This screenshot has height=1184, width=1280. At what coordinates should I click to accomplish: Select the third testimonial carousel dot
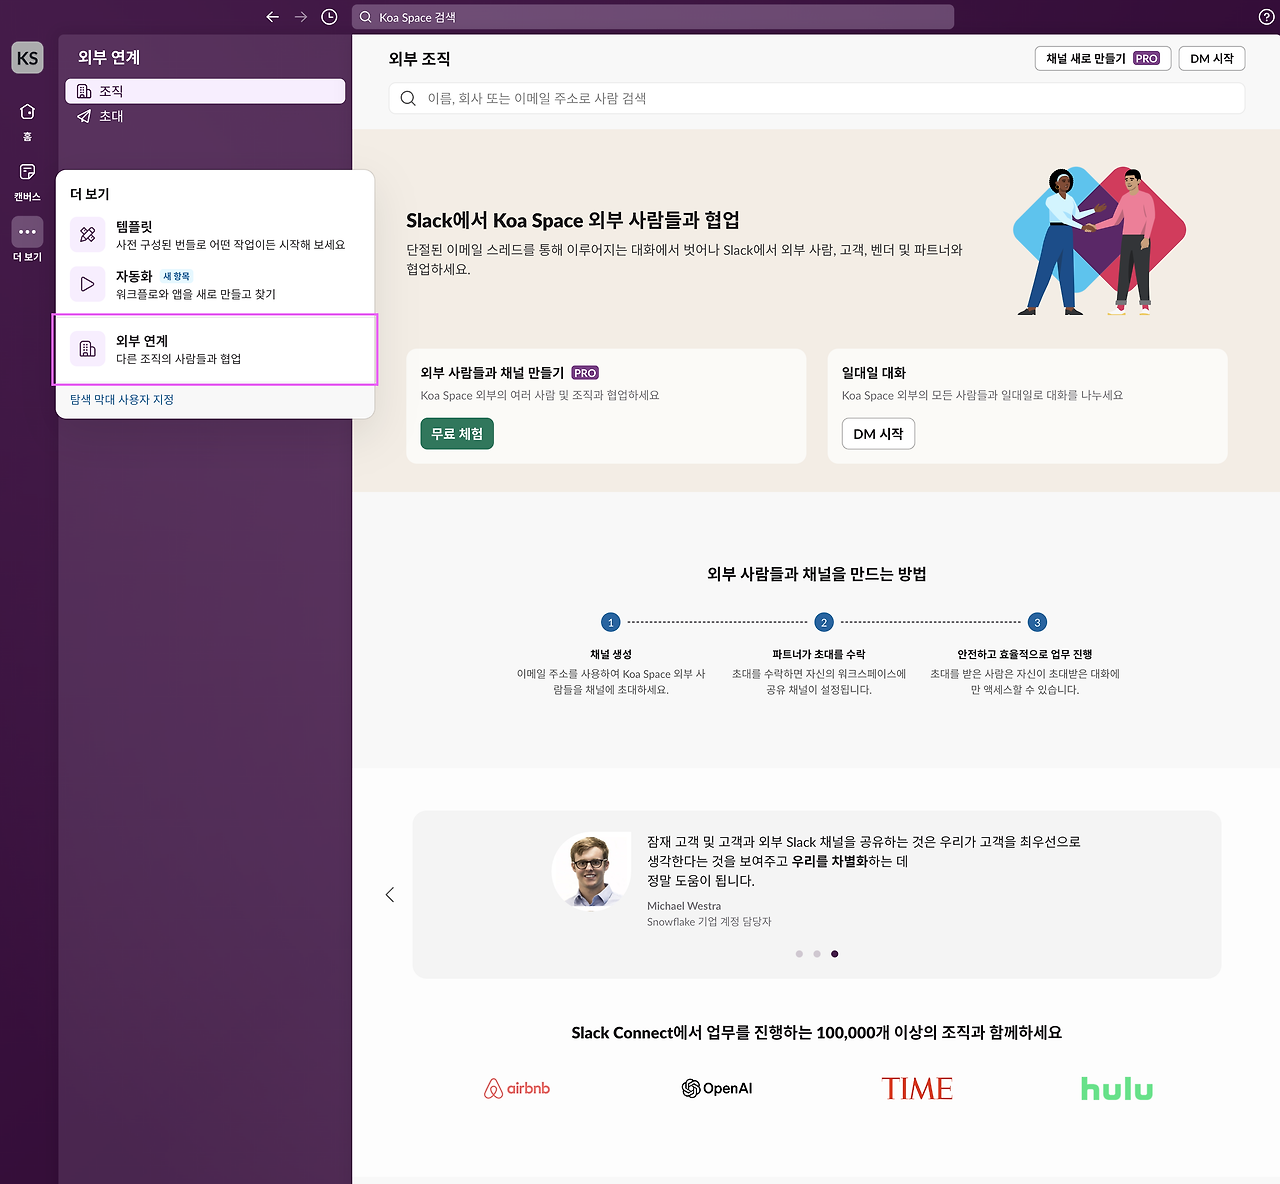tap(835, 954)
